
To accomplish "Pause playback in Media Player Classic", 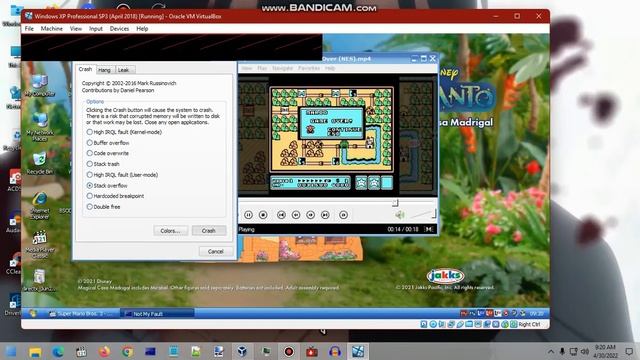I will pos(248,215).
